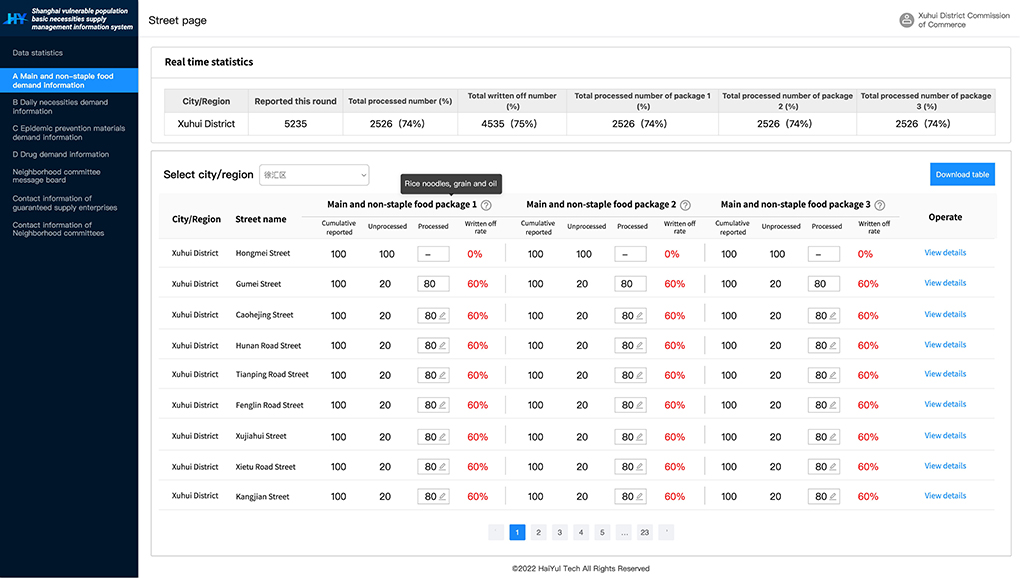Click Fenglin Road Street package 3 edit pencil
1020x578 pixels.
pyautogui.click(x=833, y=405)
